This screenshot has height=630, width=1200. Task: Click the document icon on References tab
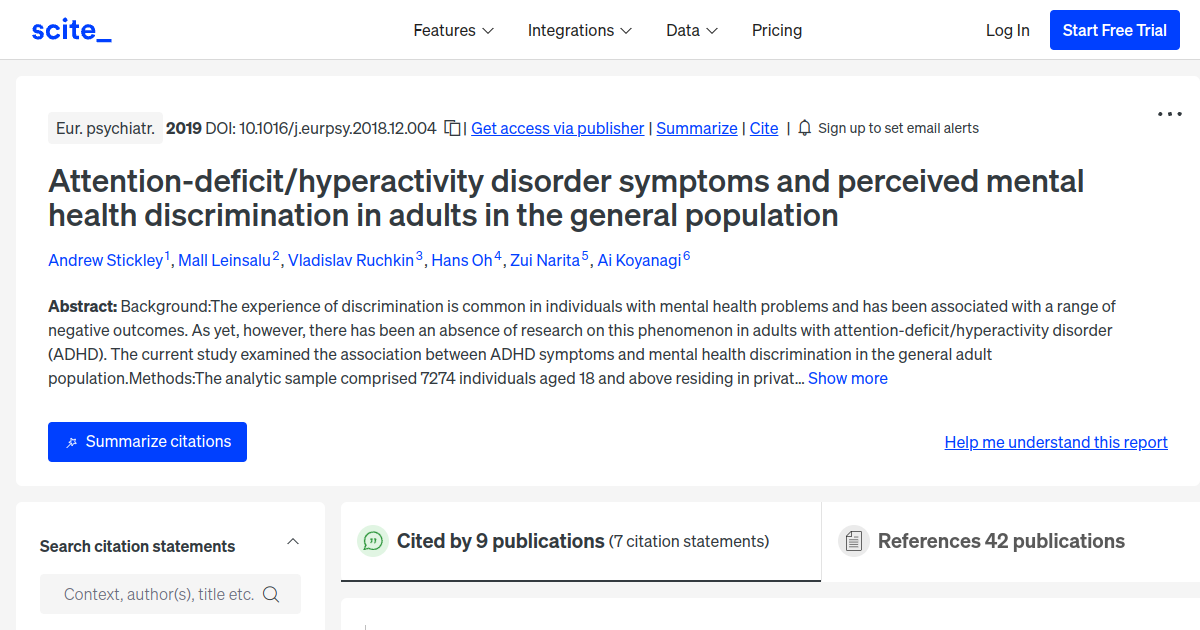[854, 540]
